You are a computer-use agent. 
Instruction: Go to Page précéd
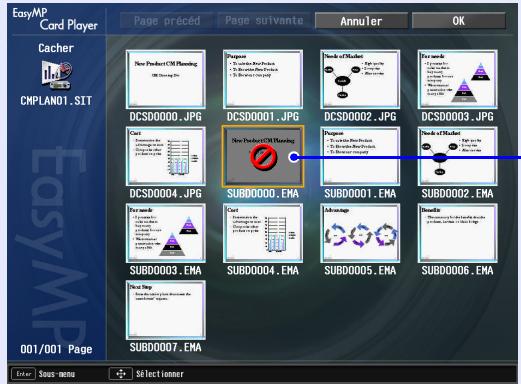(167, 21)
